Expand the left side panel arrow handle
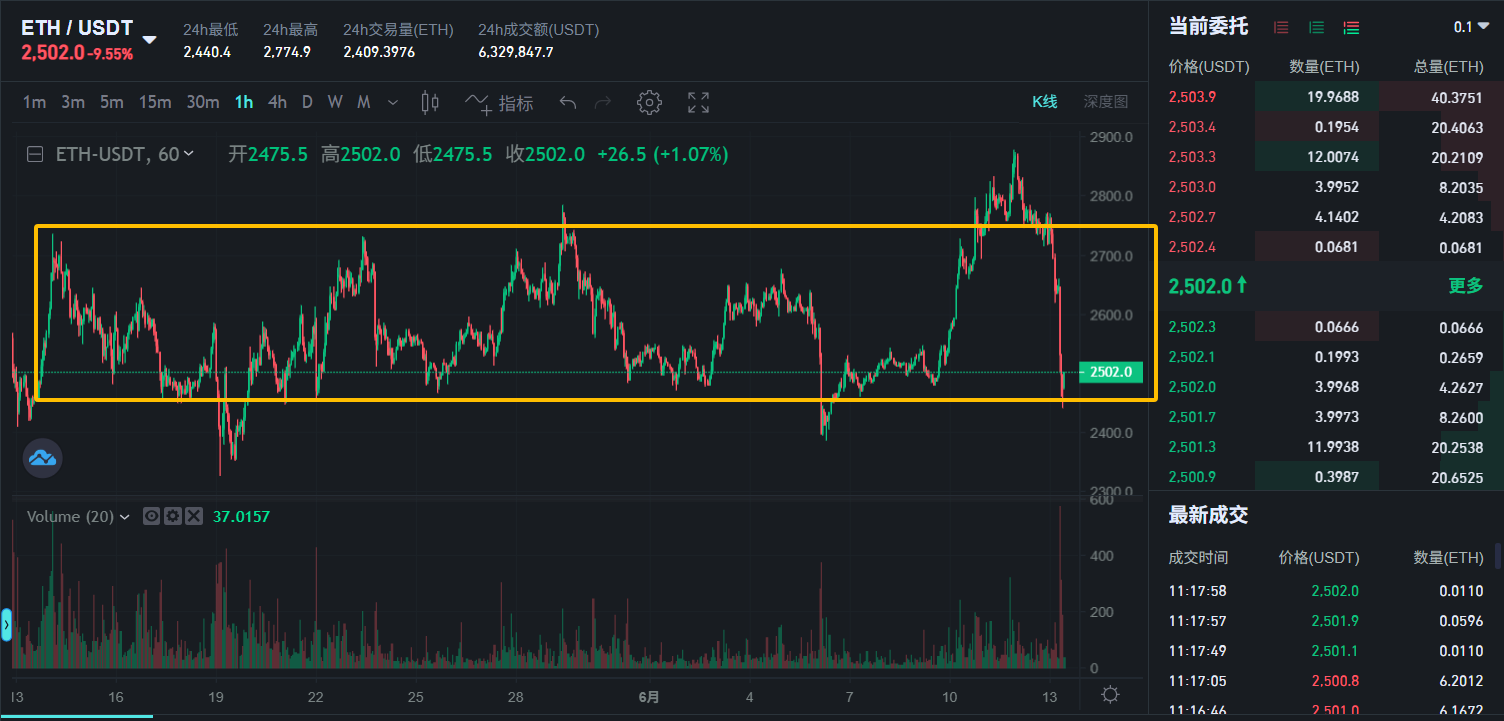The width and height of the screenshot is (1504, 721). [6, 626]
